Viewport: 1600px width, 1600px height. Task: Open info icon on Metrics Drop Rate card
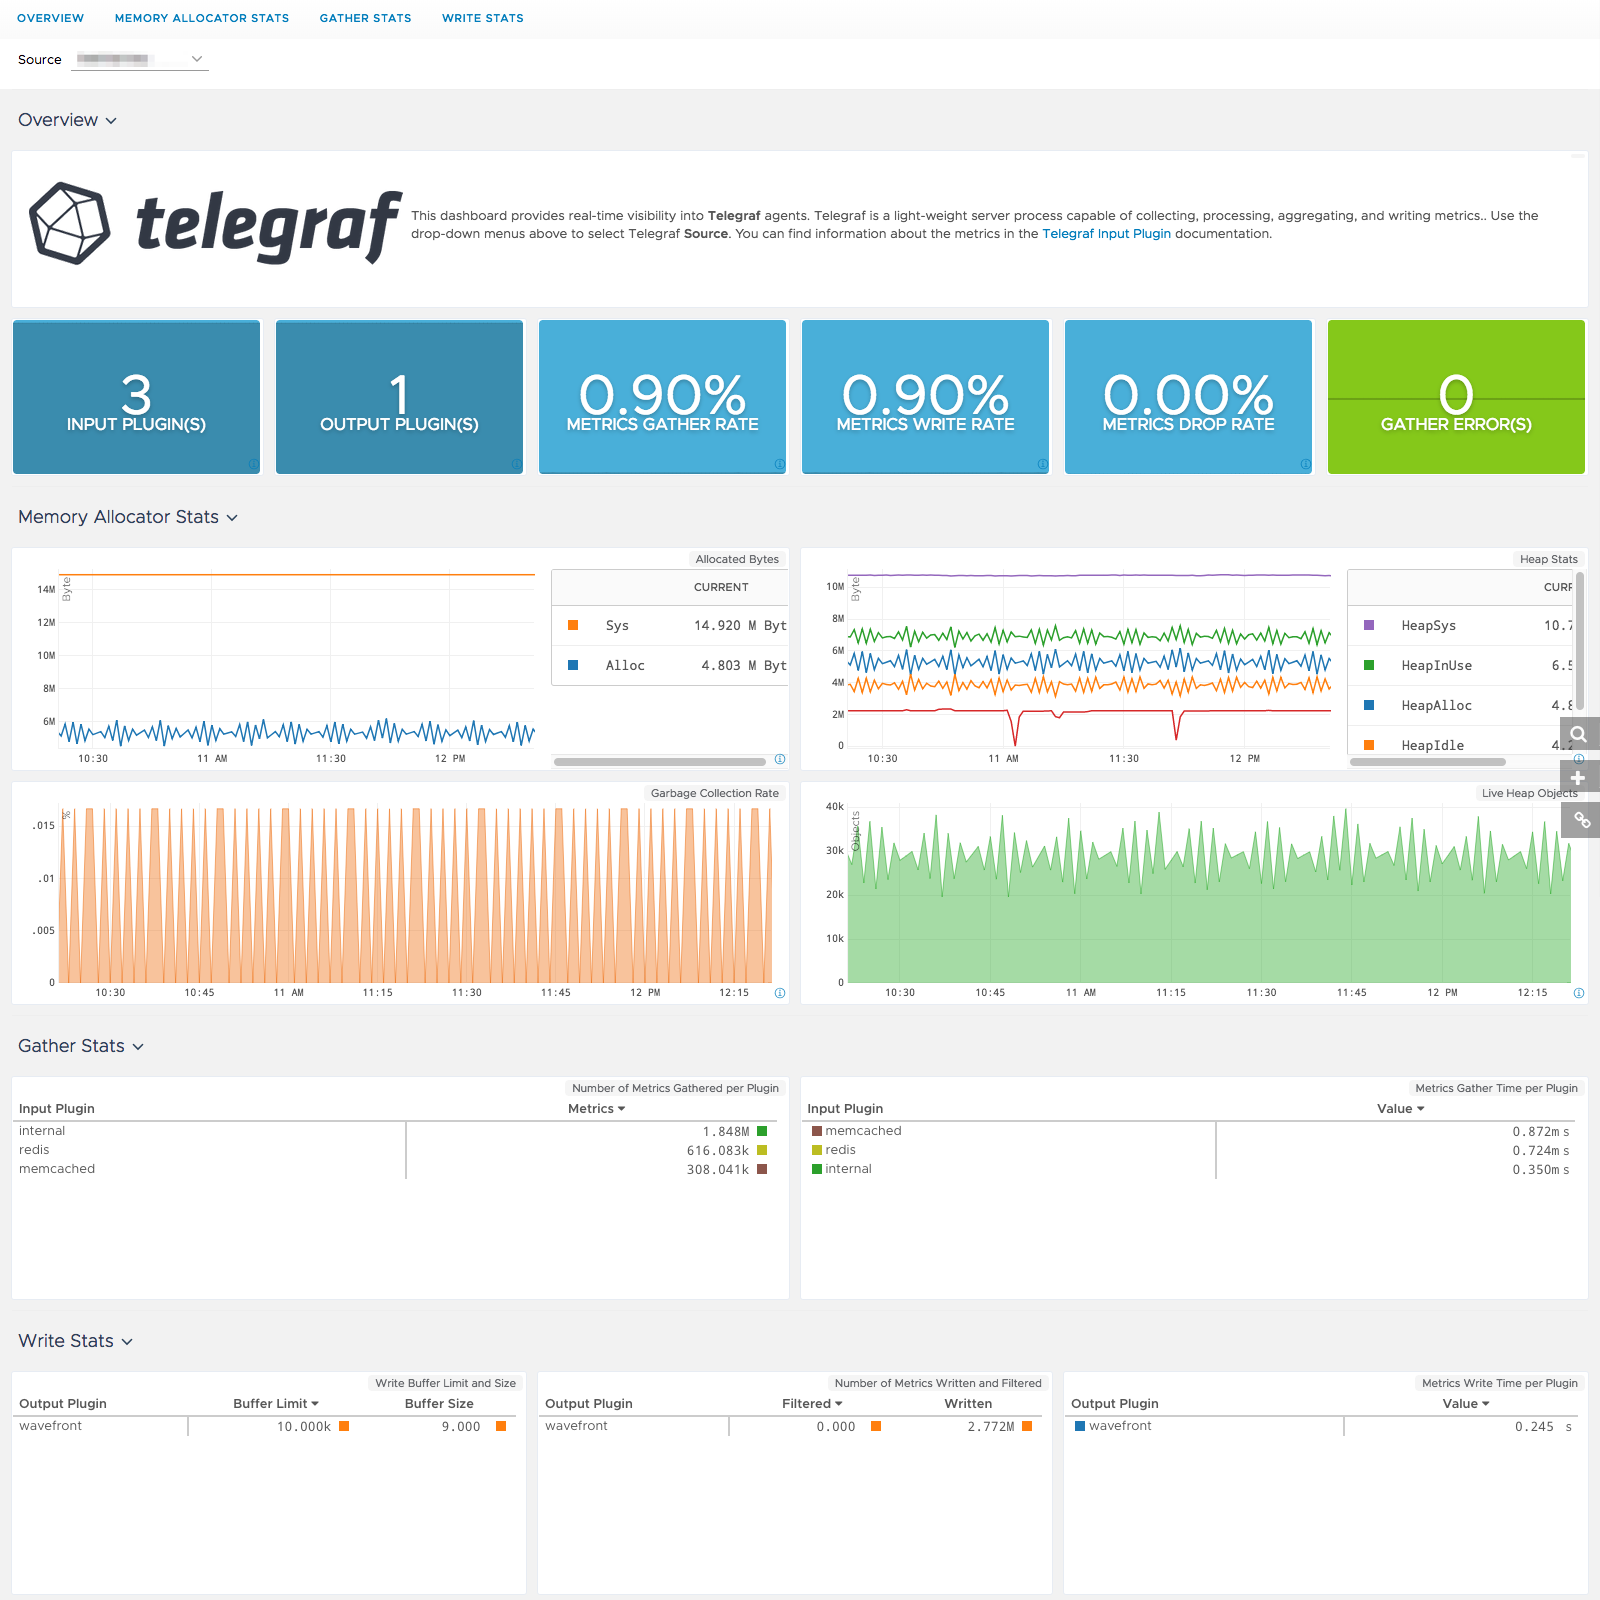pyautogui.click(x=1305, y=464)
